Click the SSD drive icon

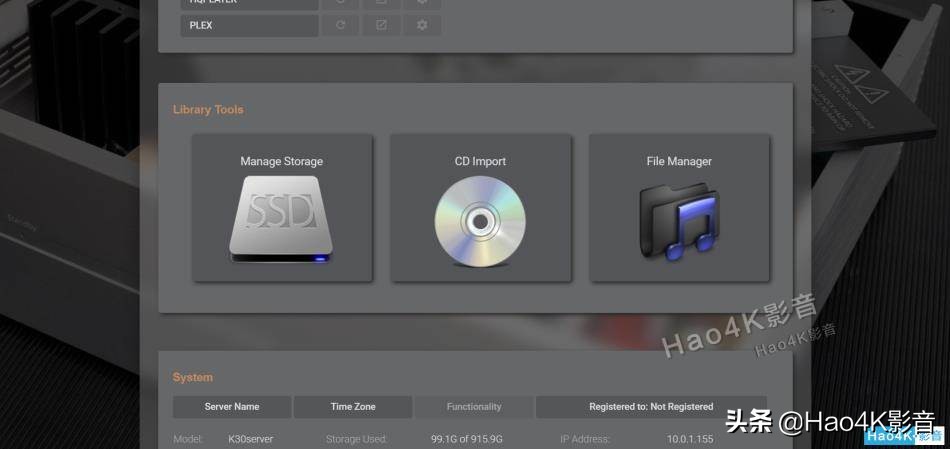281,219
